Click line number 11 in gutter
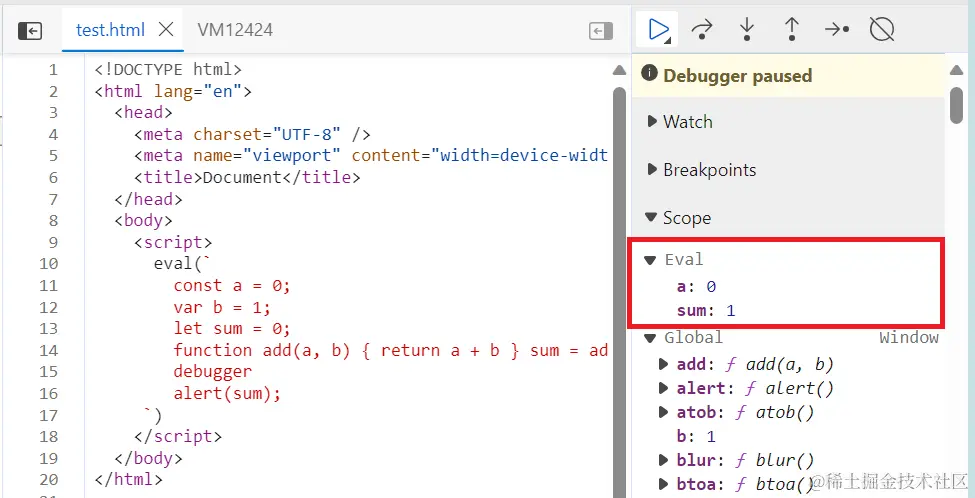The width and height of the screenshot is (975, 498). pyautogui.click(x=47, y=285)
